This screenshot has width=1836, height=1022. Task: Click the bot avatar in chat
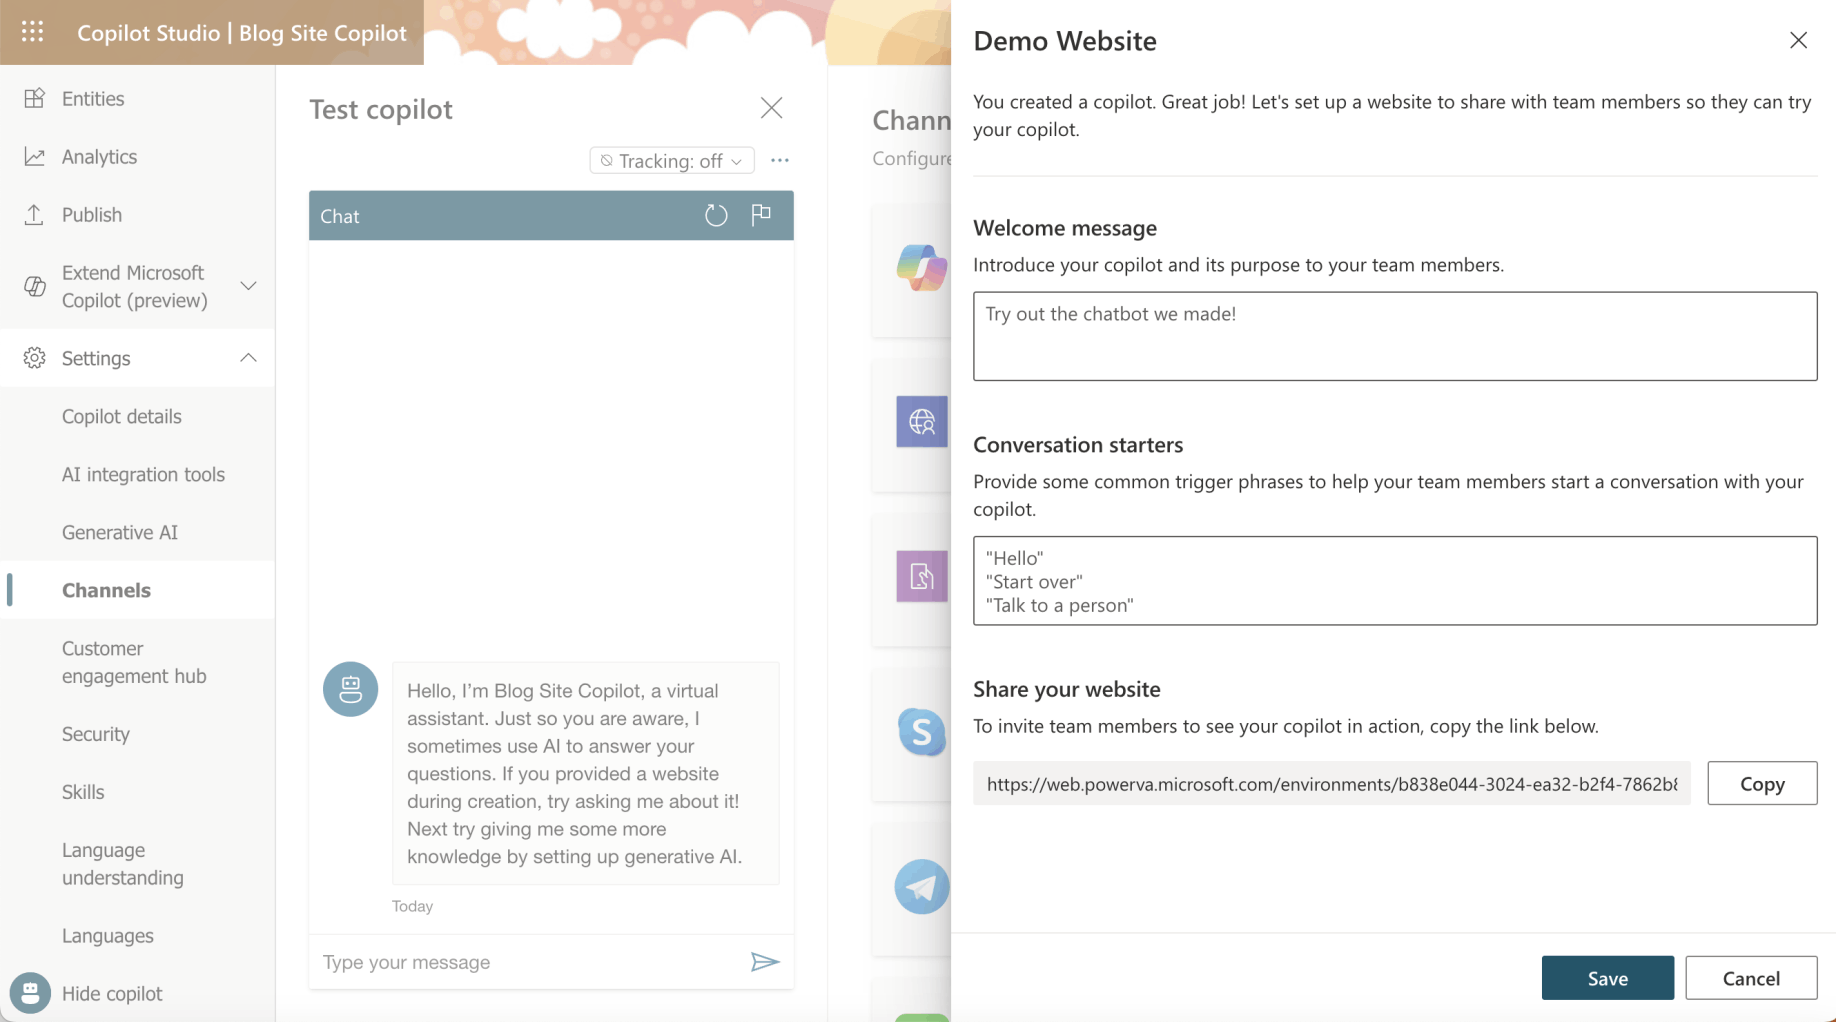pyautogui.click(x=350, y=689)
